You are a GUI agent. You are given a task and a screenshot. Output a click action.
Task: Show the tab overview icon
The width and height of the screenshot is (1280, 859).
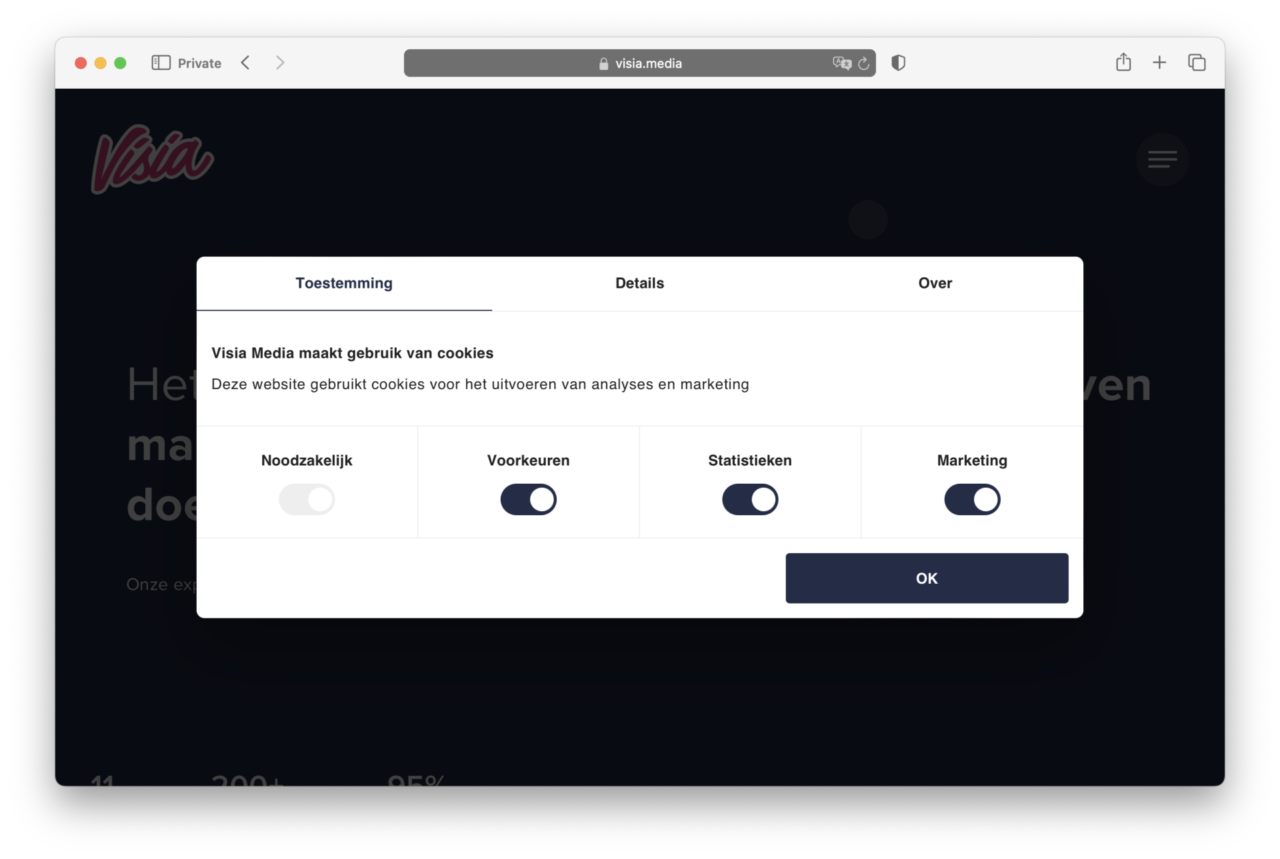(x=1196, y=63)
